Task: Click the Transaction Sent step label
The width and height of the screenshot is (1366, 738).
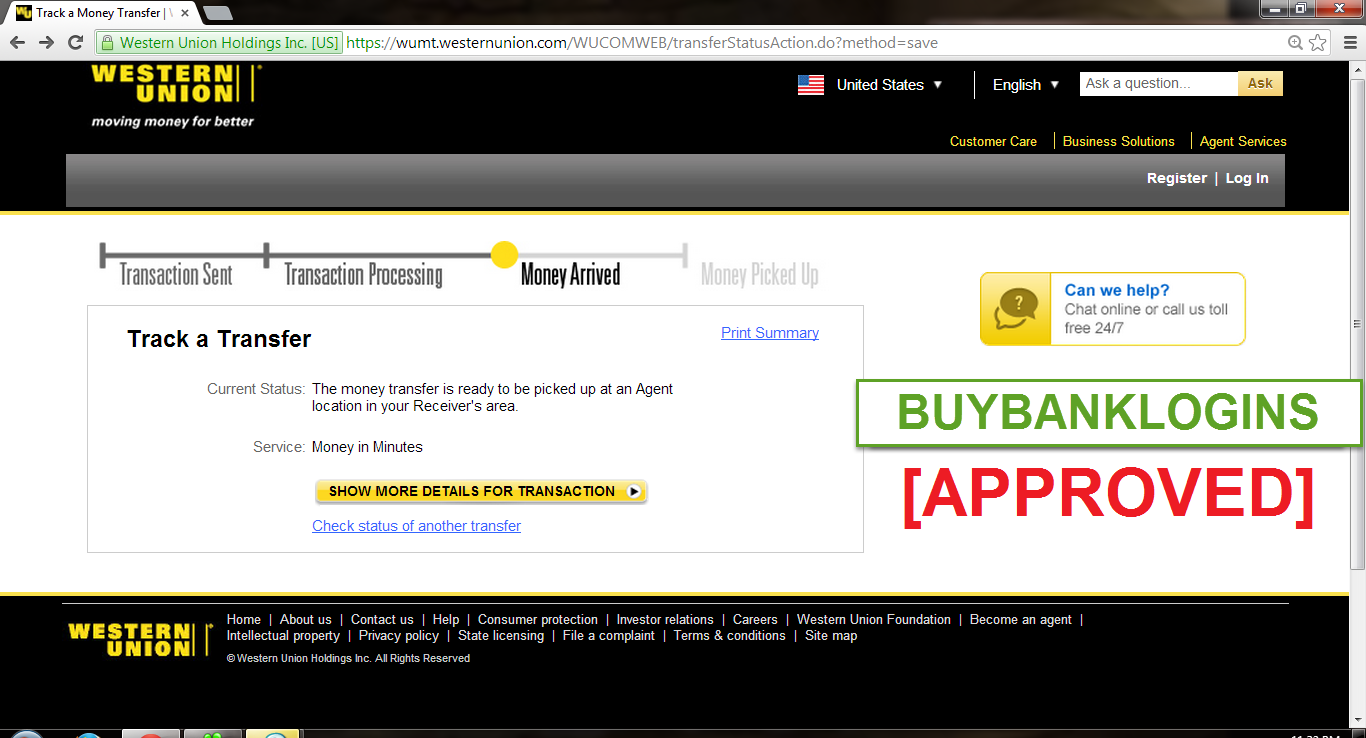Action: click(x=176, y=275)
